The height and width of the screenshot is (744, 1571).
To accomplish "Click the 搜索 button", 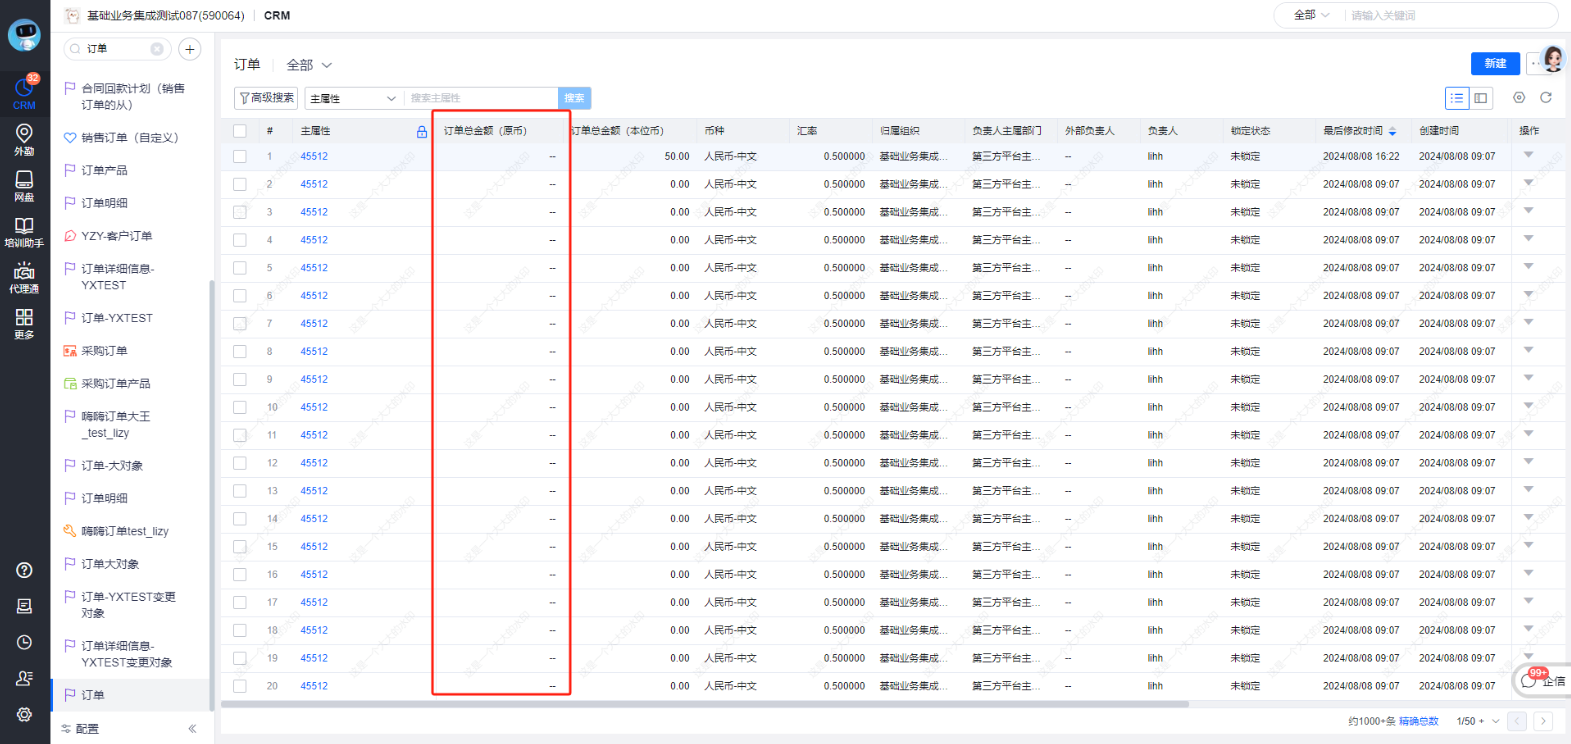I will [x=574, y=98].
